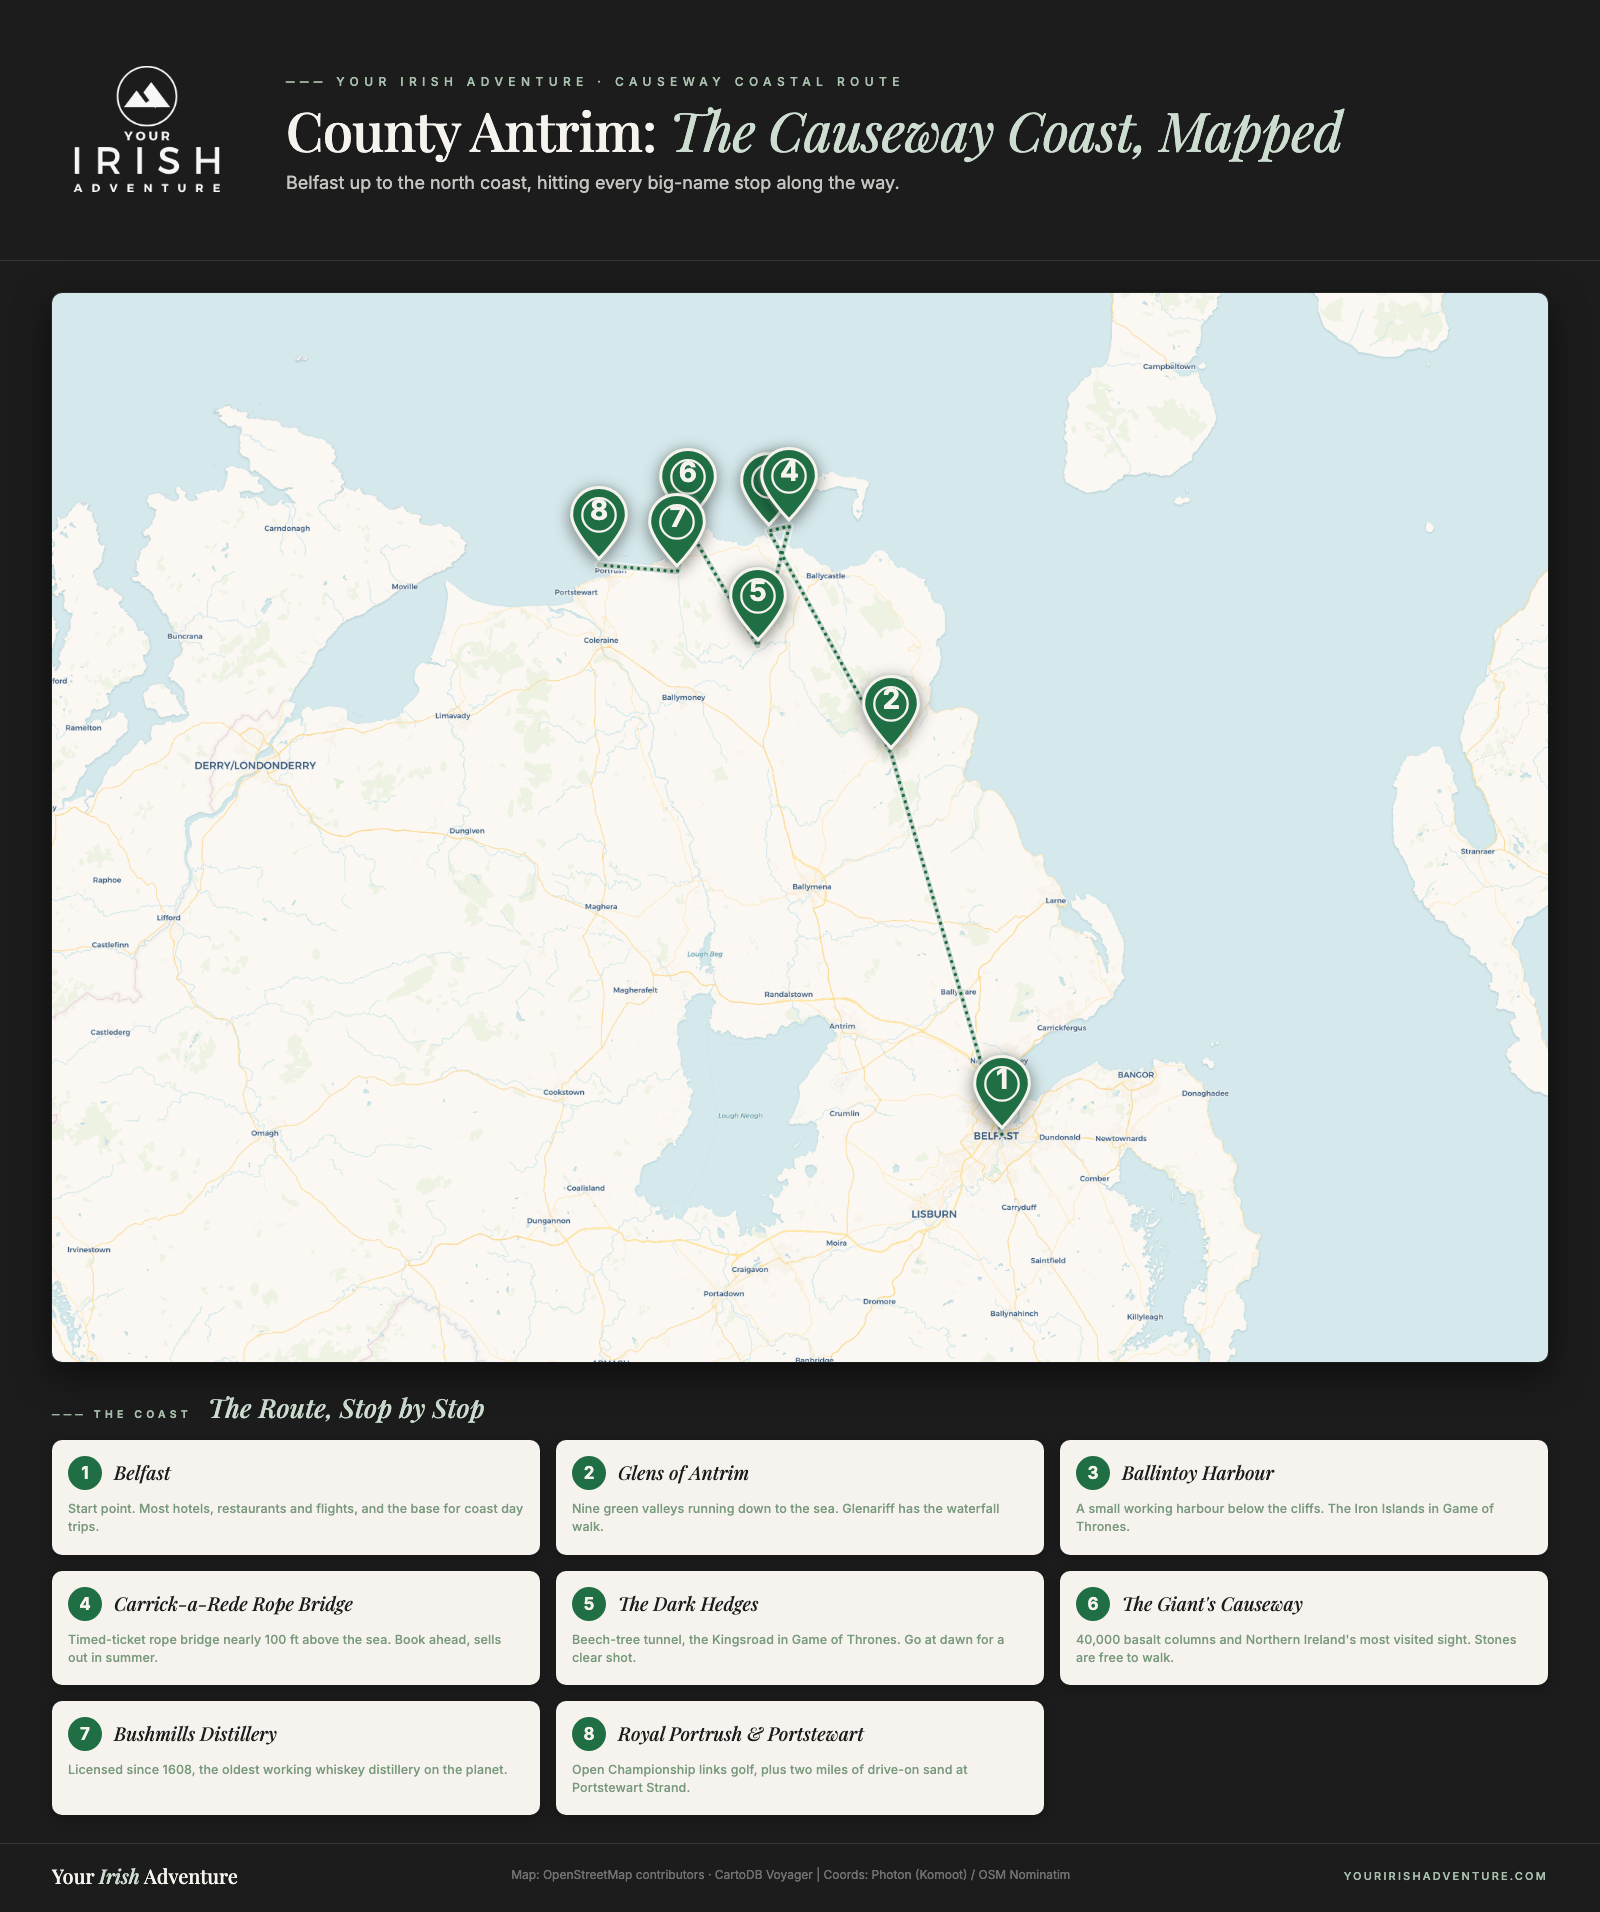Click the Your Irish Adventure mountain logo
Viewport: 1600px width, 1912px height.
click(147, 129)
